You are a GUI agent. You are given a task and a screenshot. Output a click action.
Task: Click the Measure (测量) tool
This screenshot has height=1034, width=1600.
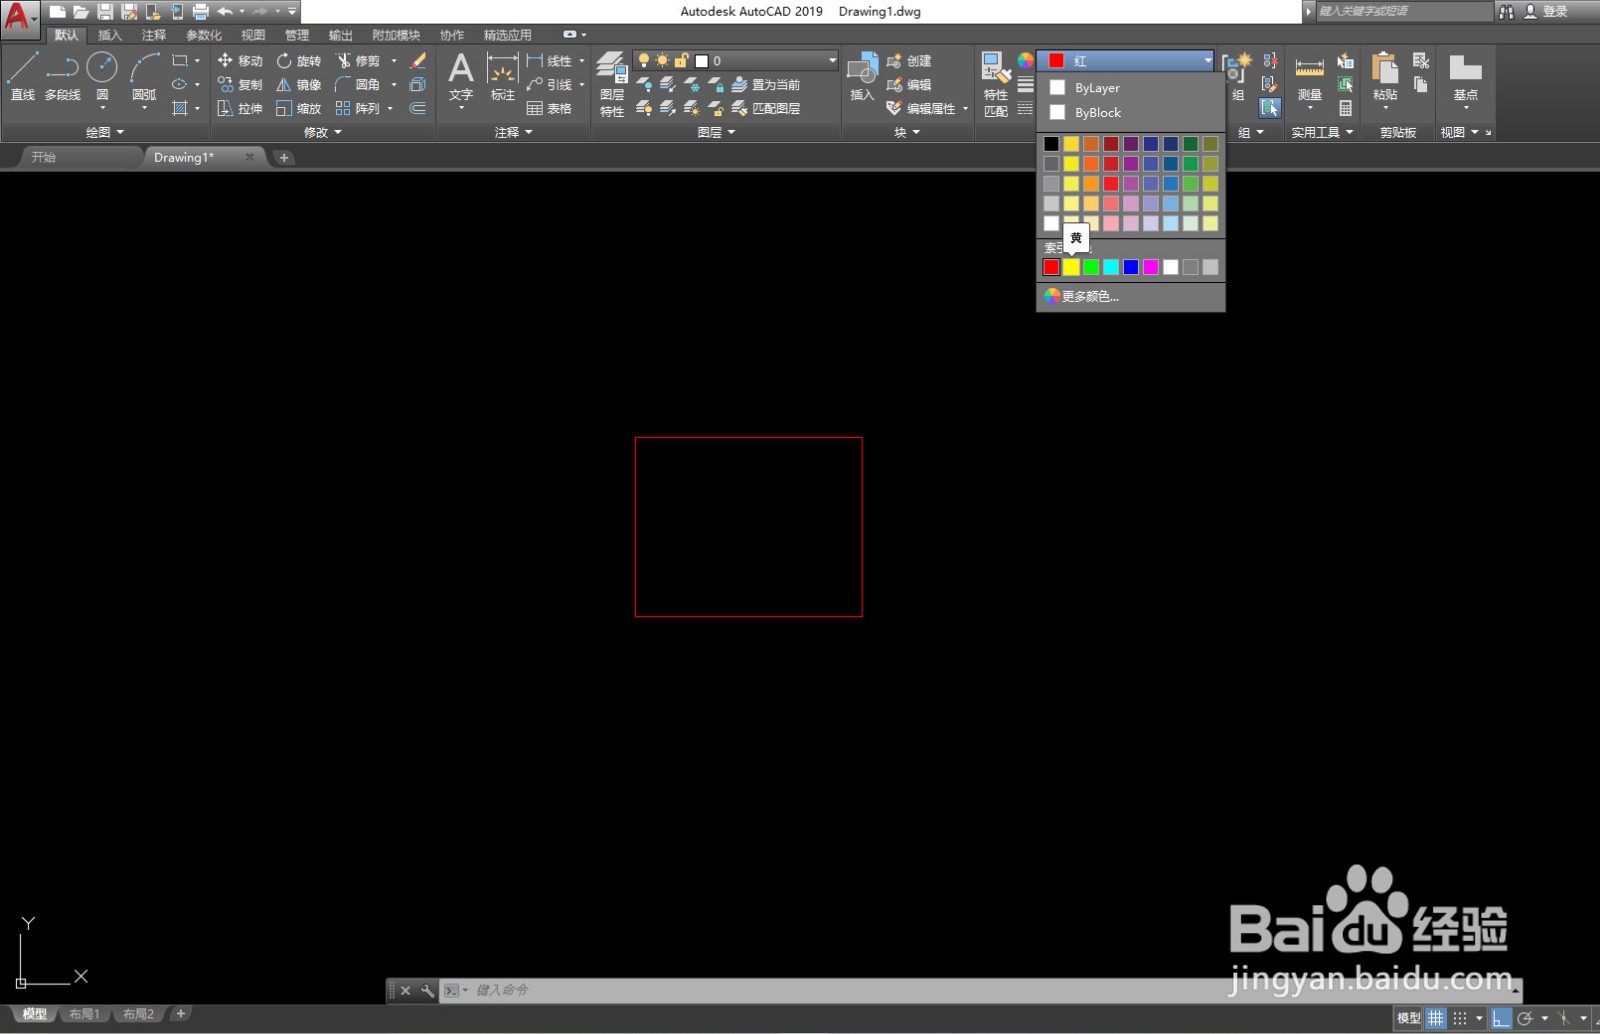pos(1309,77)
